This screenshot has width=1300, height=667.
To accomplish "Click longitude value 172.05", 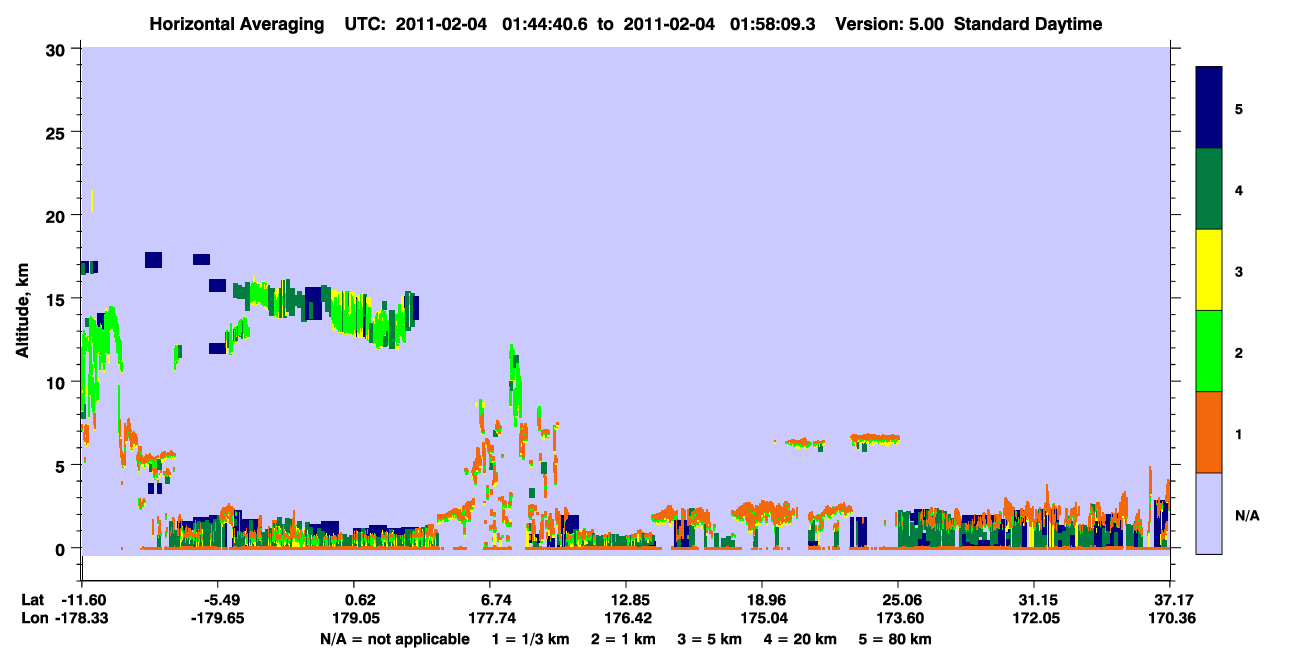I will coord(1034,618).
